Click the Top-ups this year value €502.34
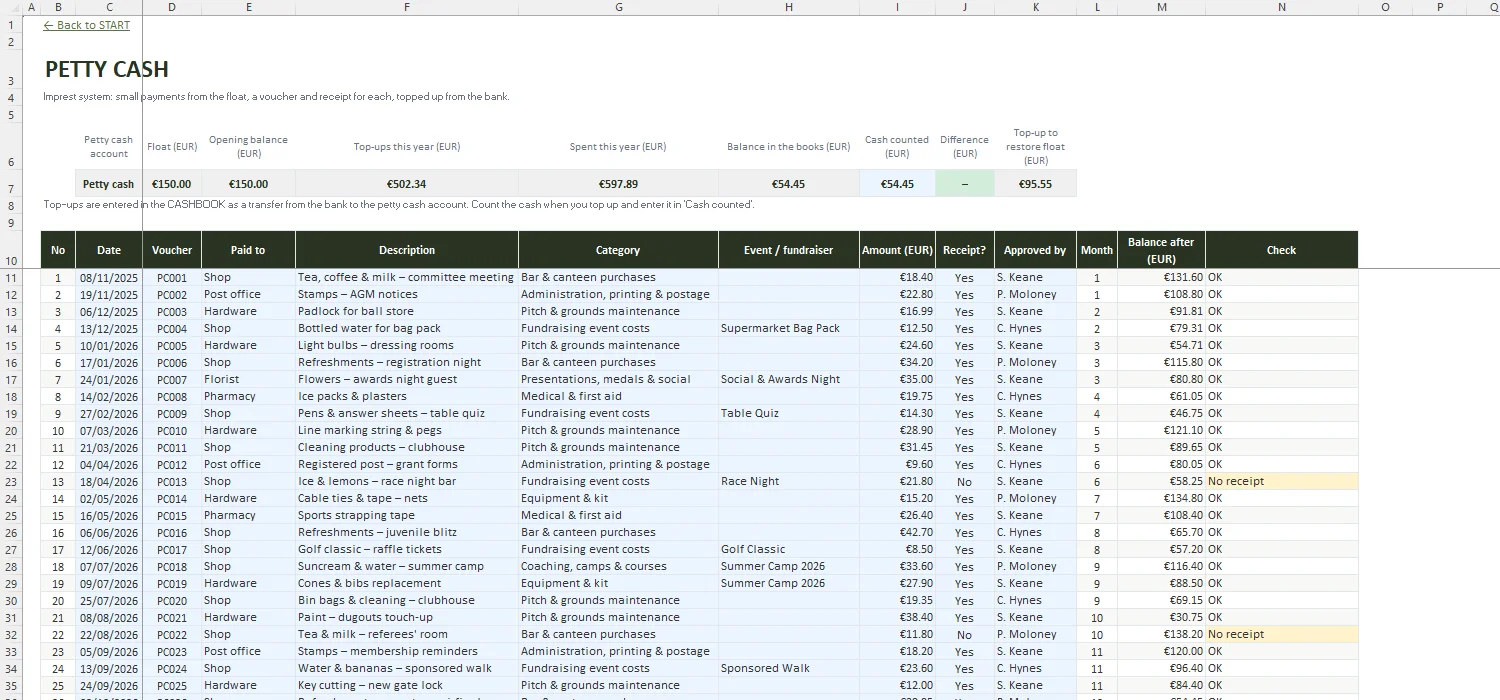This screenshot has height=700, width=1500. (407, 184)
